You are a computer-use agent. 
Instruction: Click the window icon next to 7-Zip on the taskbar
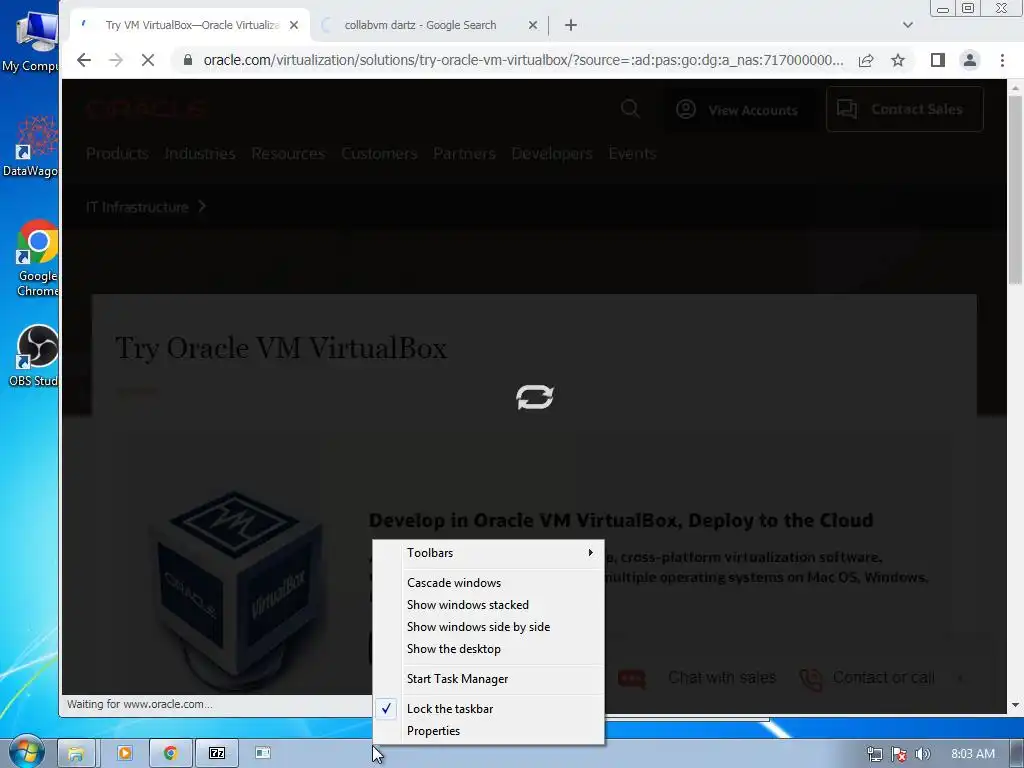point(263,753)
